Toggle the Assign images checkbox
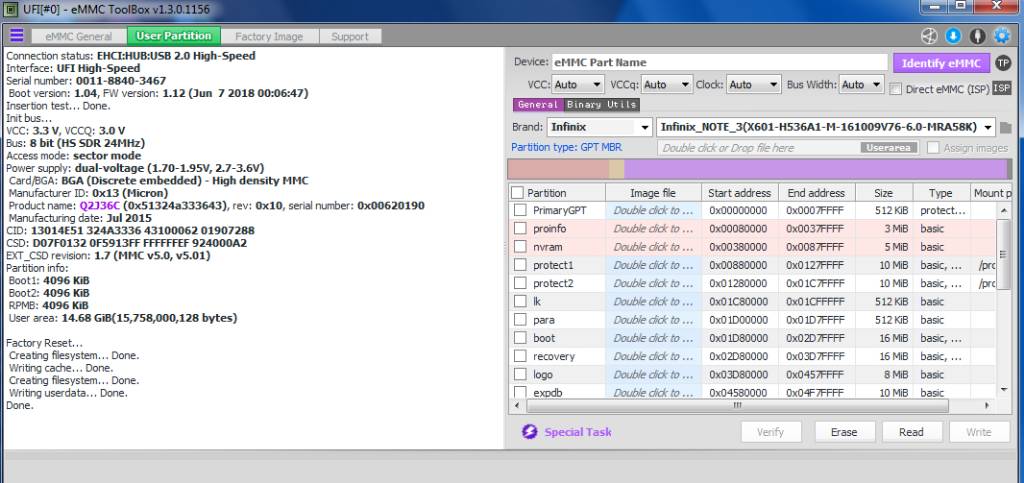Screen dimensions: 1024x483 933,148
